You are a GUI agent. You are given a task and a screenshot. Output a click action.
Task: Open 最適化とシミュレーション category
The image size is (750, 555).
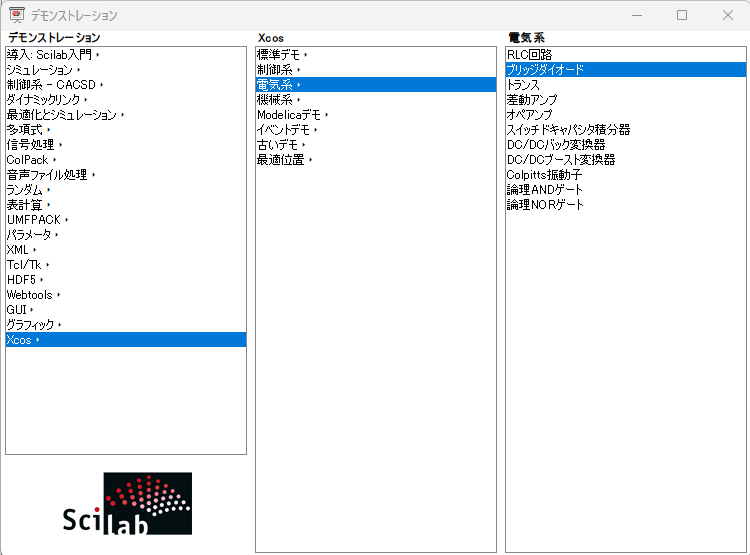click(126, 115)
